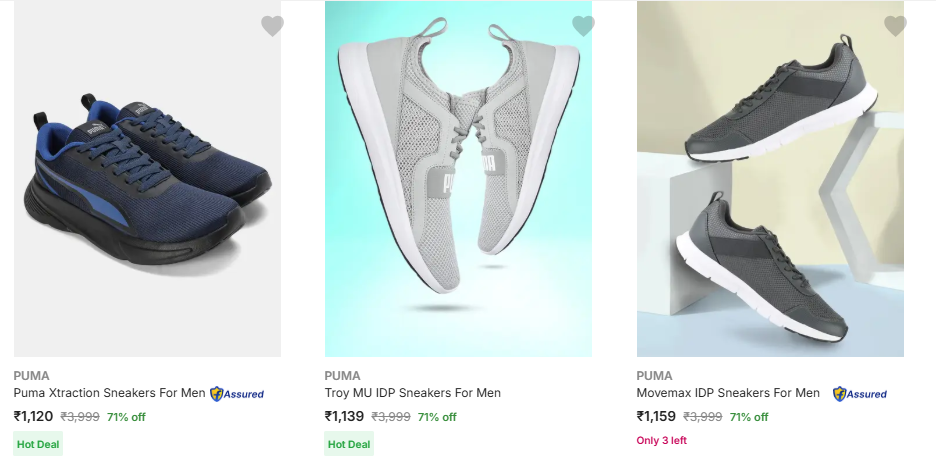Image resolution: width=936 pixels, height=458 pixels.
Task: Click the ₹1,120 price of Puma Xtraction
Action: click(x=33, y=416)
